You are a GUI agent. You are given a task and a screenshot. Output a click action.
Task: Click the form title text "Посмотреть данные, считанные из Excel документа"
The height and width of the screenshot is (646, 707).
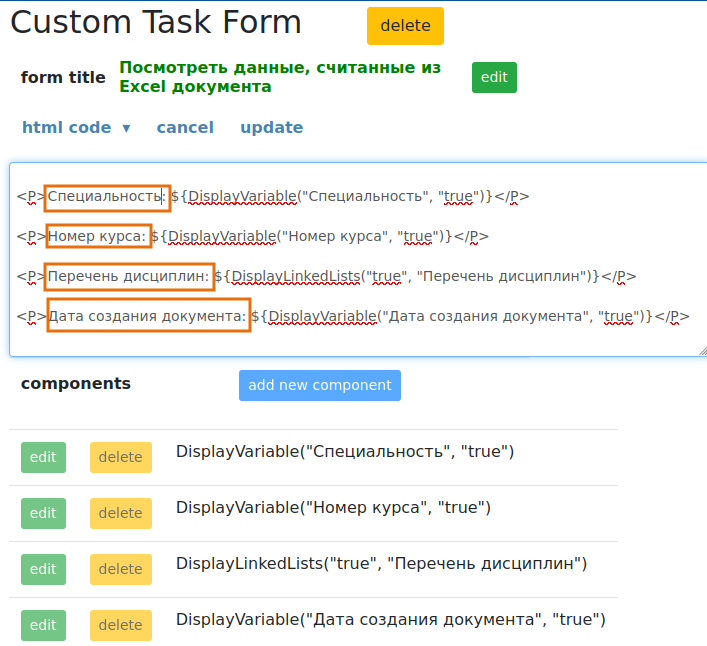coord(280,77)
